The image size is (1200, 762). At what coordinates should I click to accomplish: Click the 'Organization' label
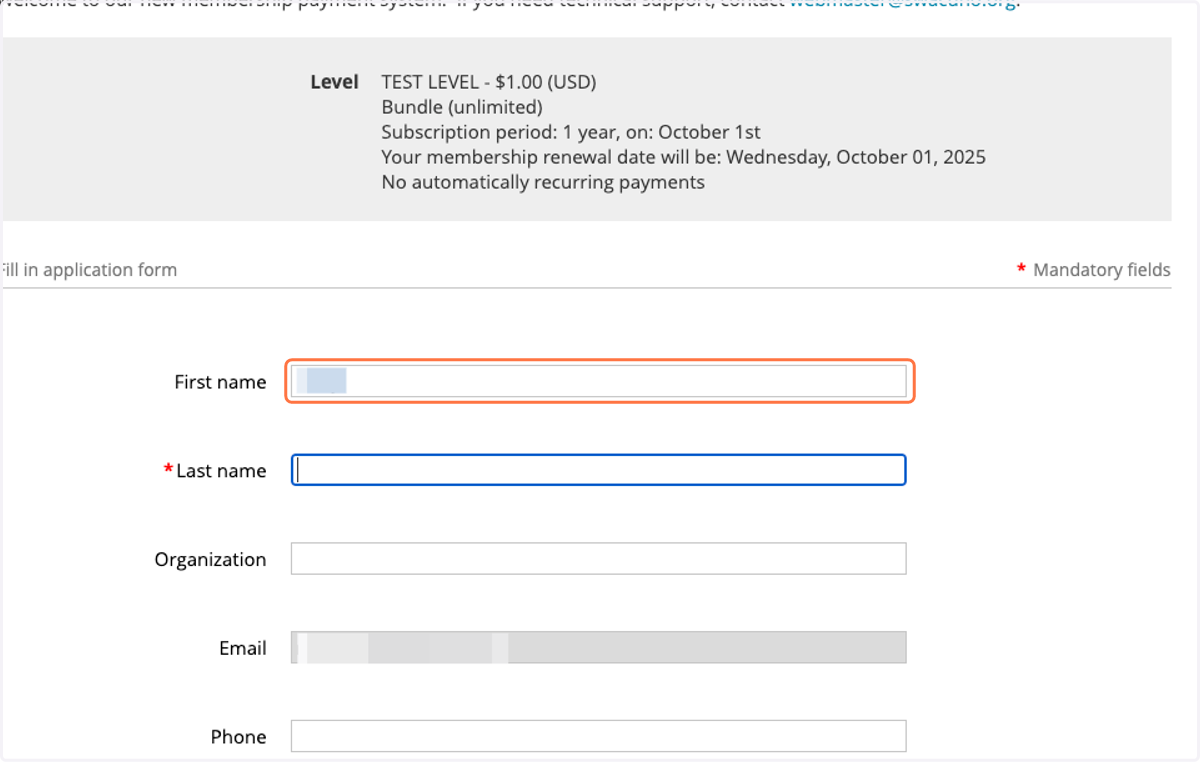(x=210, y=560)
